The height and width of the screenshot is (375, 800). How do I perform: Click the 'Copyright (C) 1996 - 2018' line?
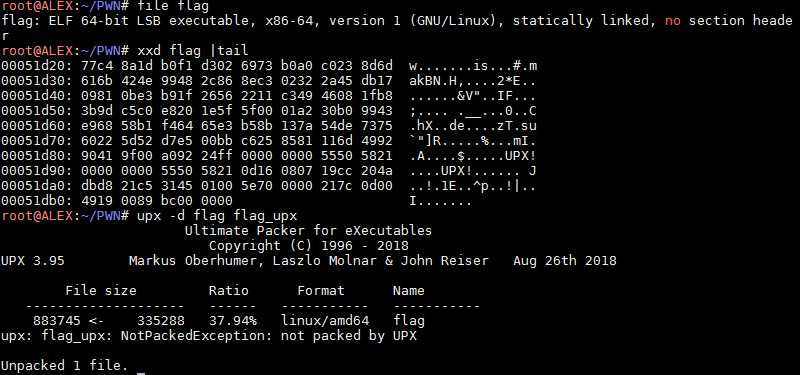(x=308, y=245)
